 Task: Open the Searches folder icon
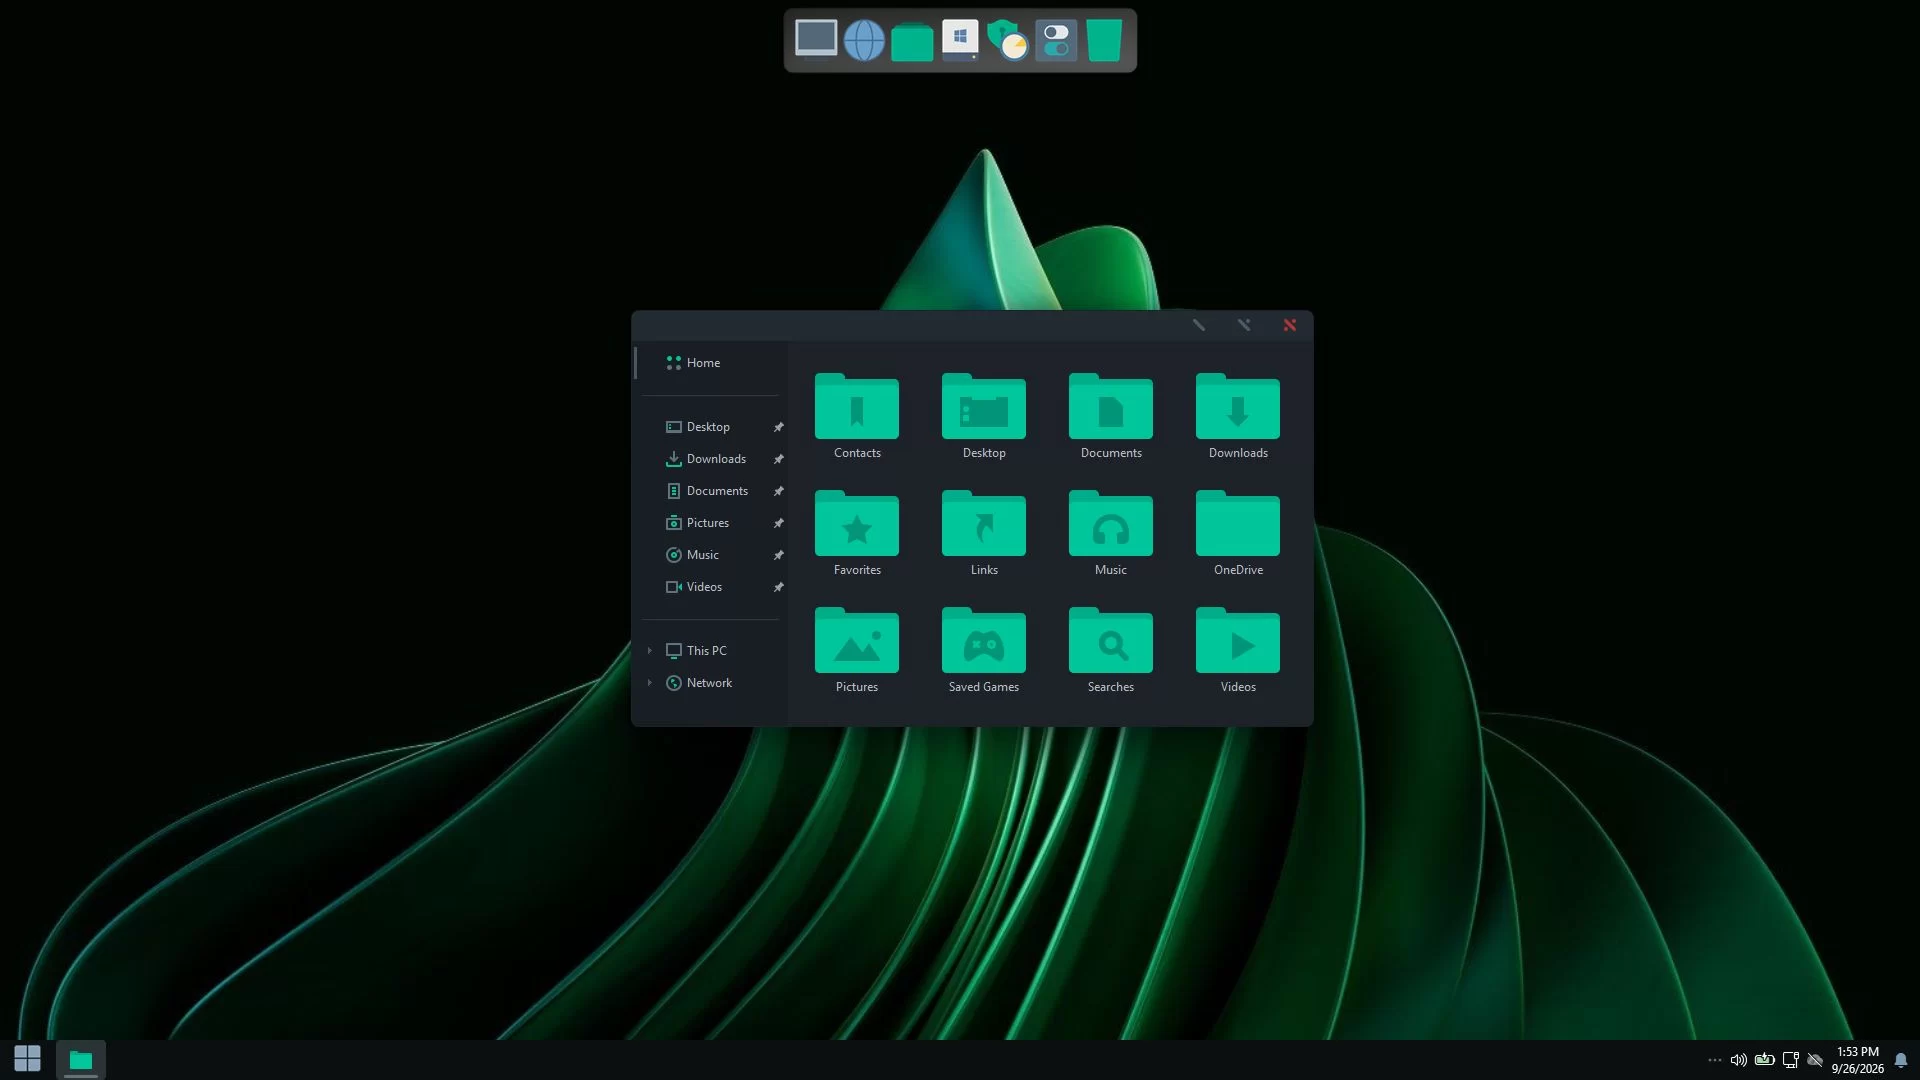(1111, 651)
